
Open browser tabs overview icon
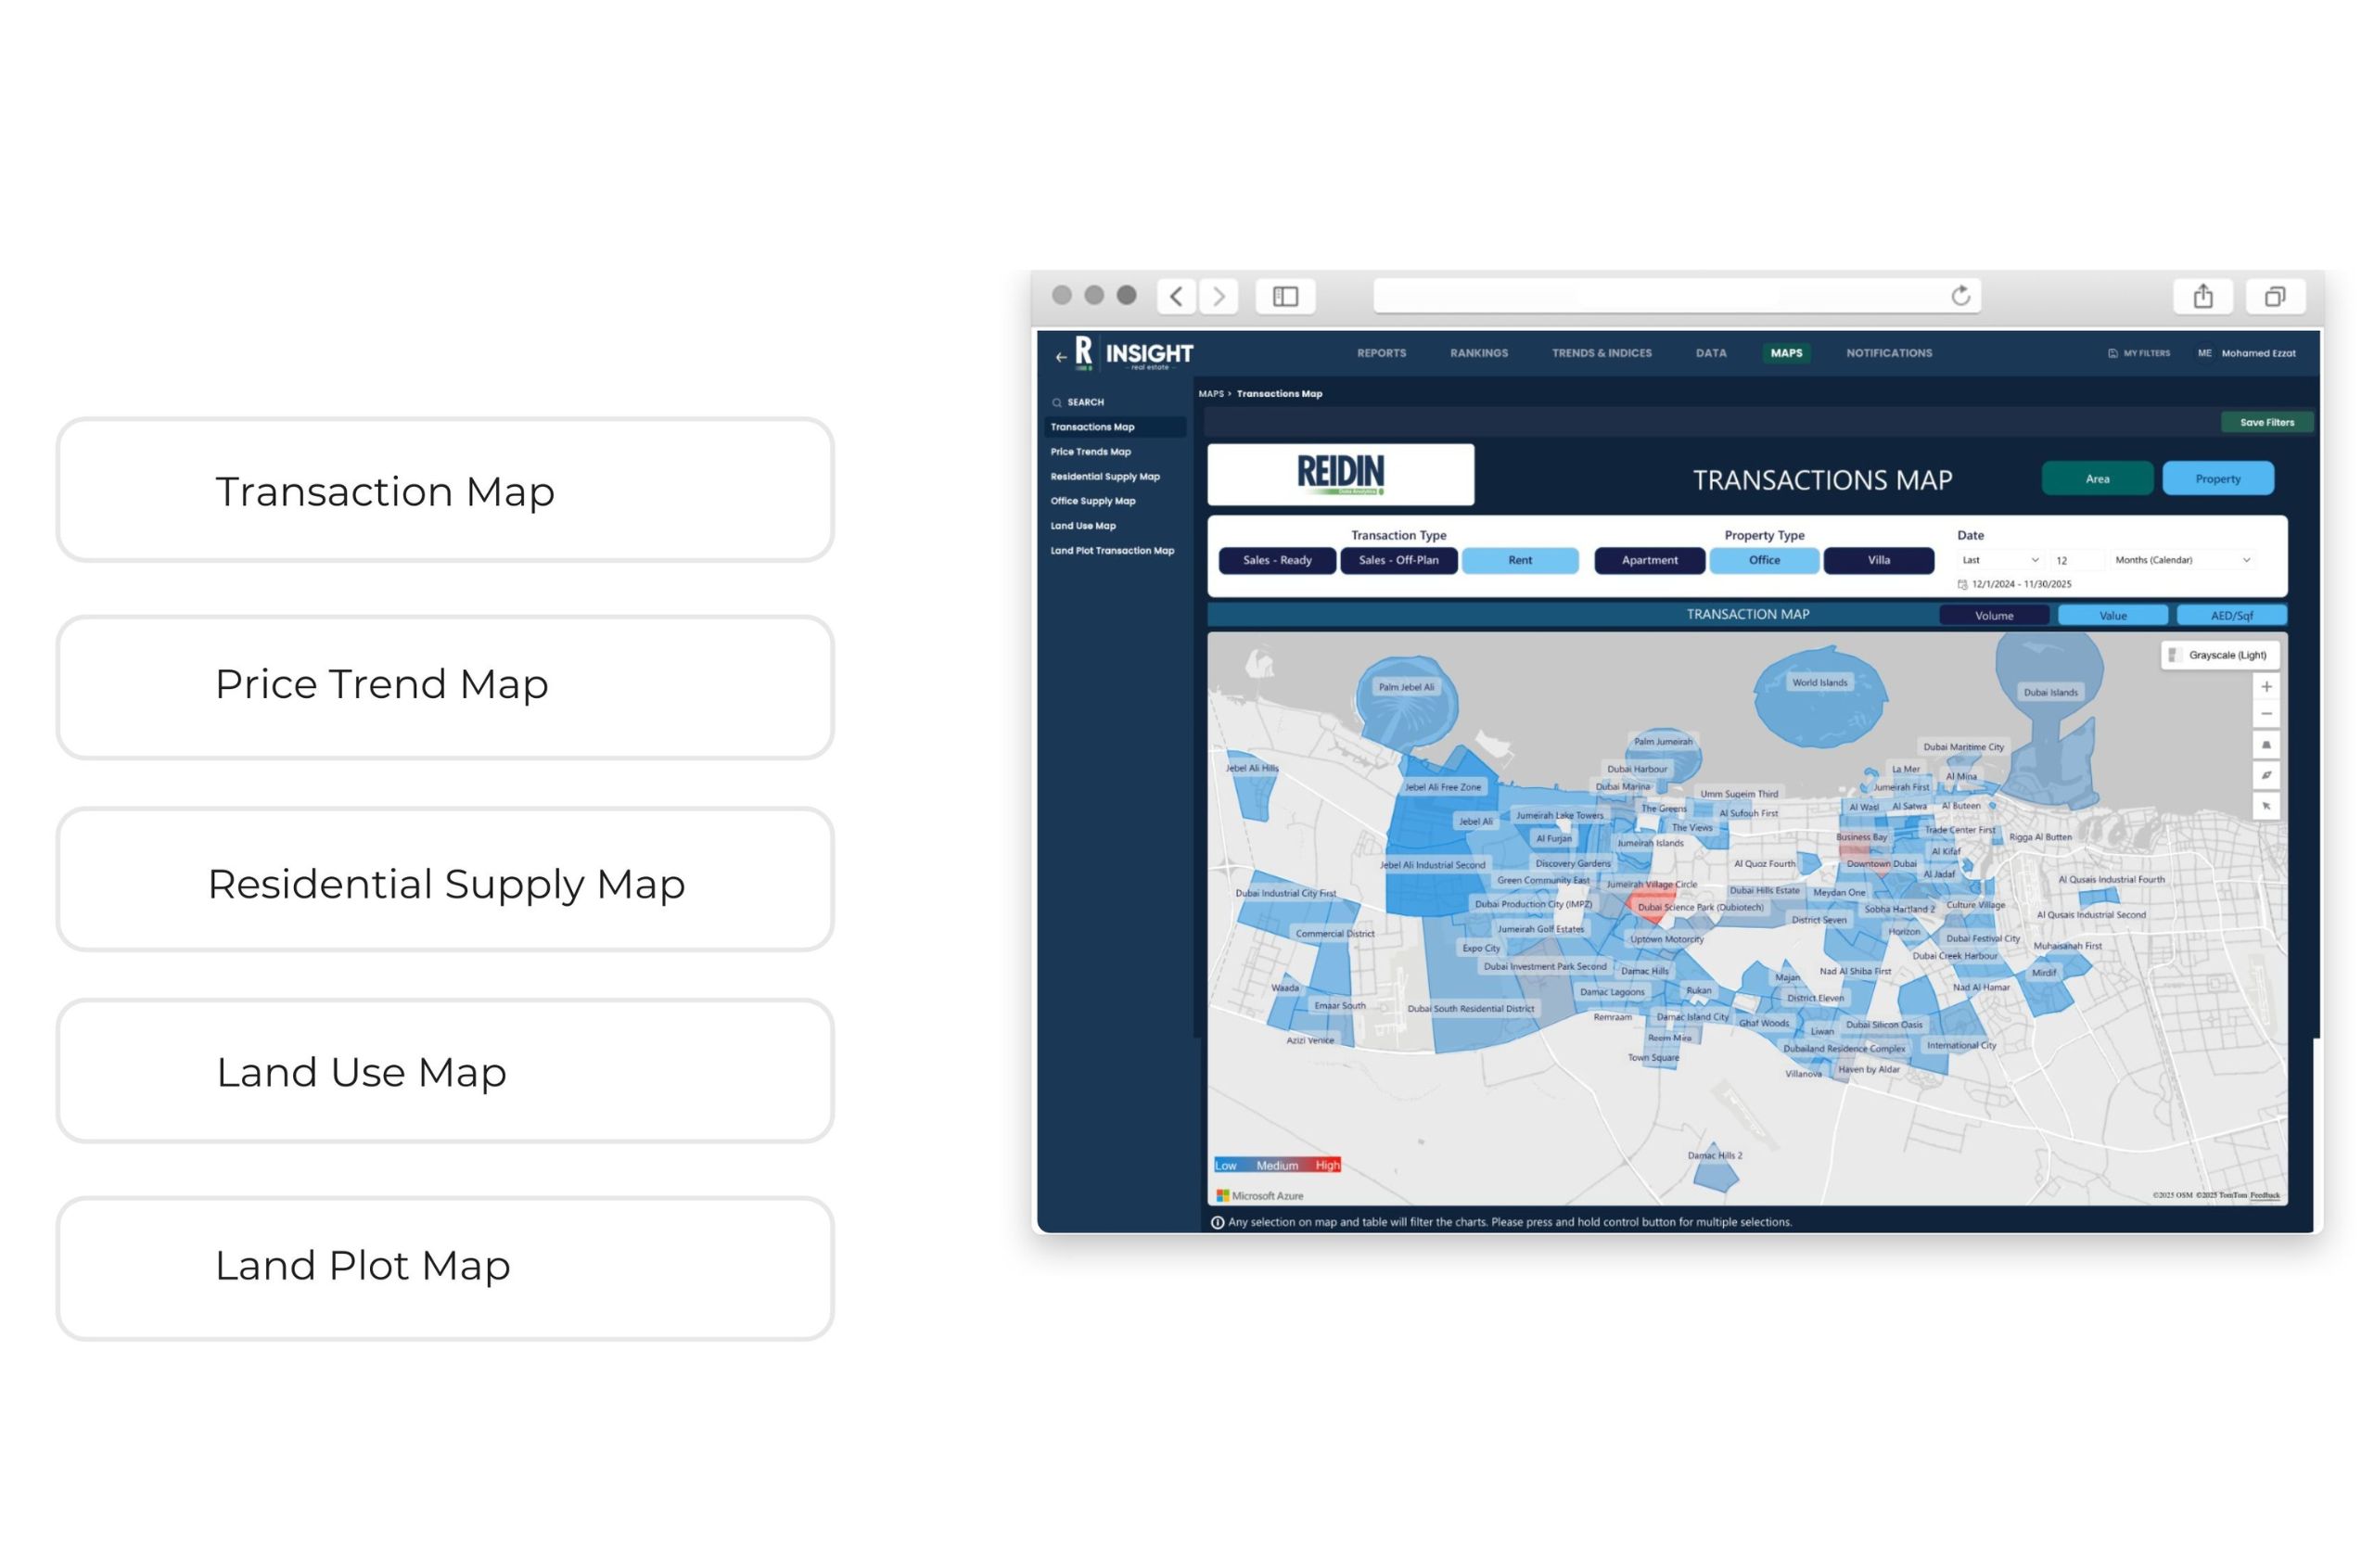[x=2274, y=296]
